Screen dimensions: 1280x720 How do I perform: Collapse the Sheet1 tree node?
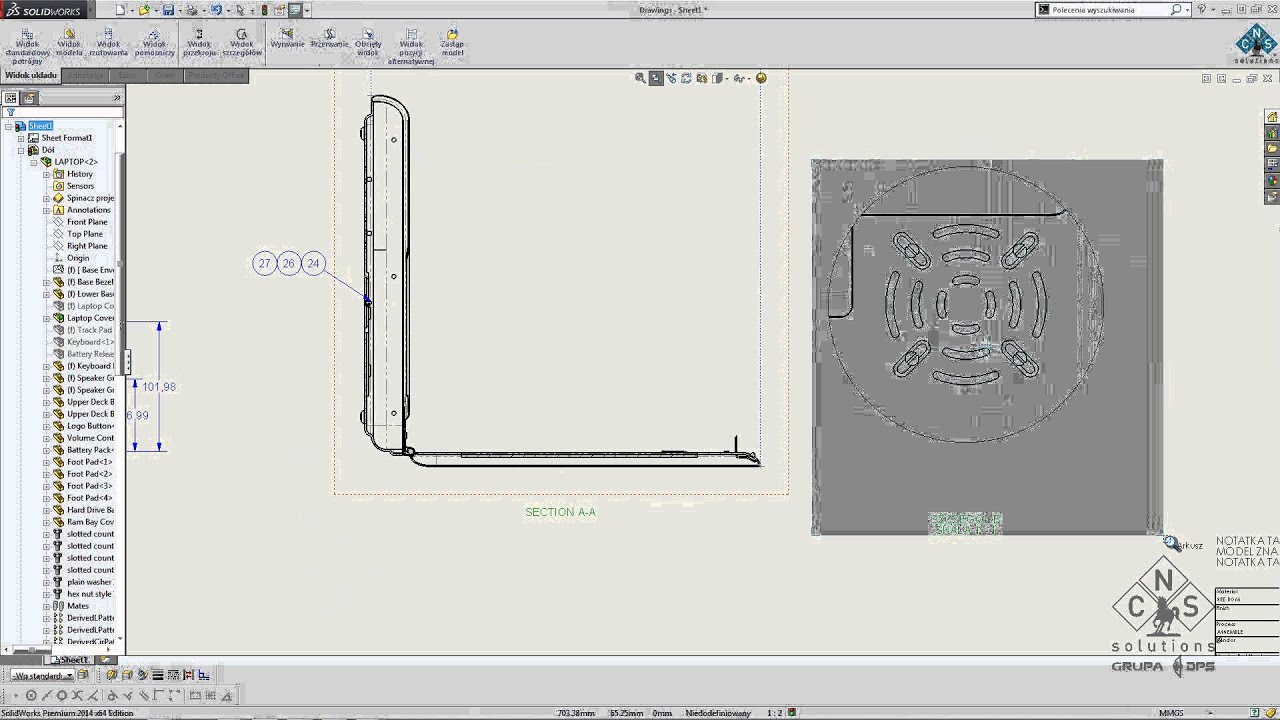tap(8, 126)
